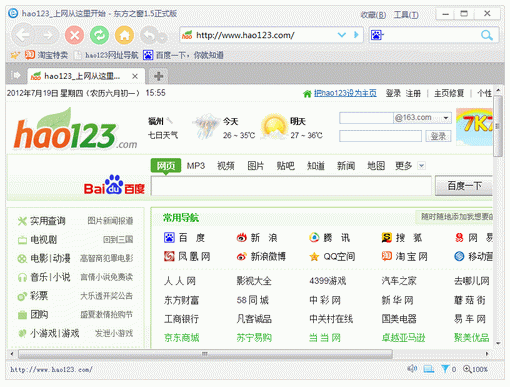Stop loading with the red X button
This screenshot has width=510, height=387.
point(74,35)
